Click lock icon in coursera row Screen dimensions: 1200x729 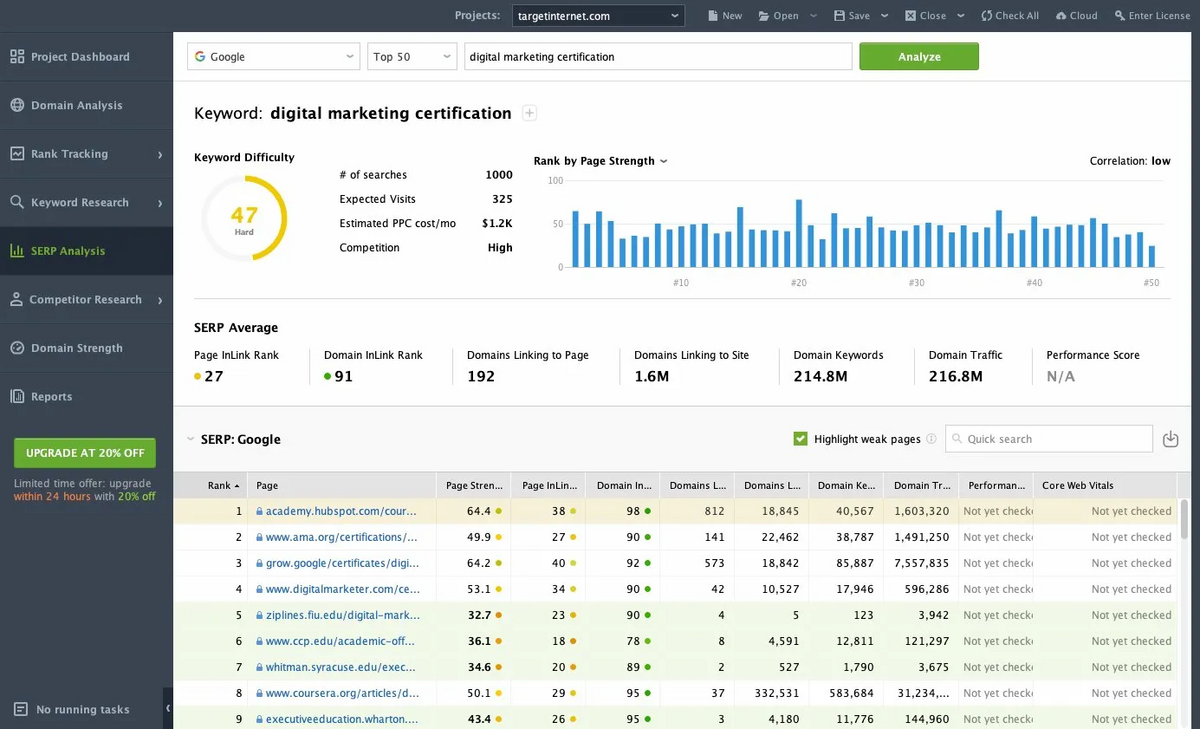[x=259, y=693]
